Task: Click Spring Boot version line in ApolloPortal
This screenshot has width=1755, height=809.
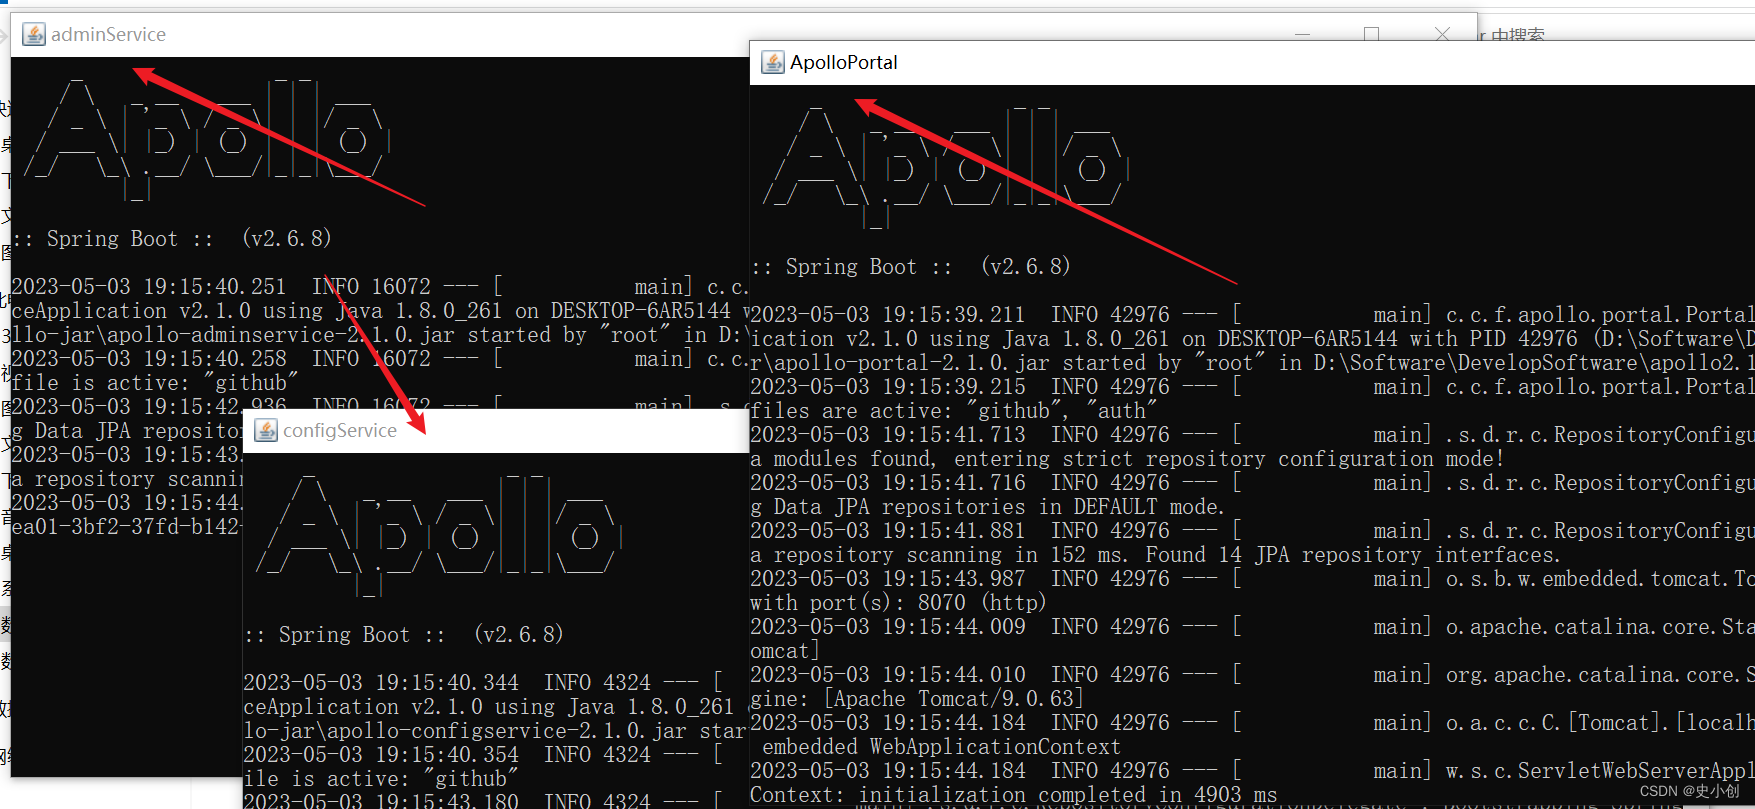Action: click(x=911, y=267)
